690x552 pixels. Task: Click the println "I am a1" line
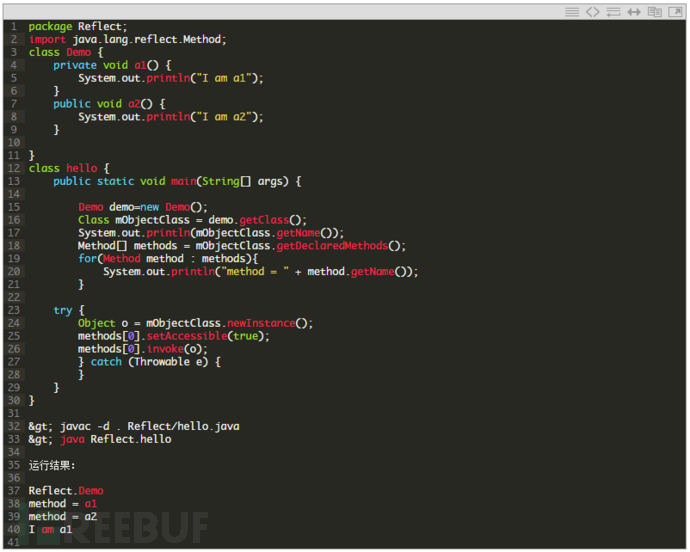click(x=171, y=78)
